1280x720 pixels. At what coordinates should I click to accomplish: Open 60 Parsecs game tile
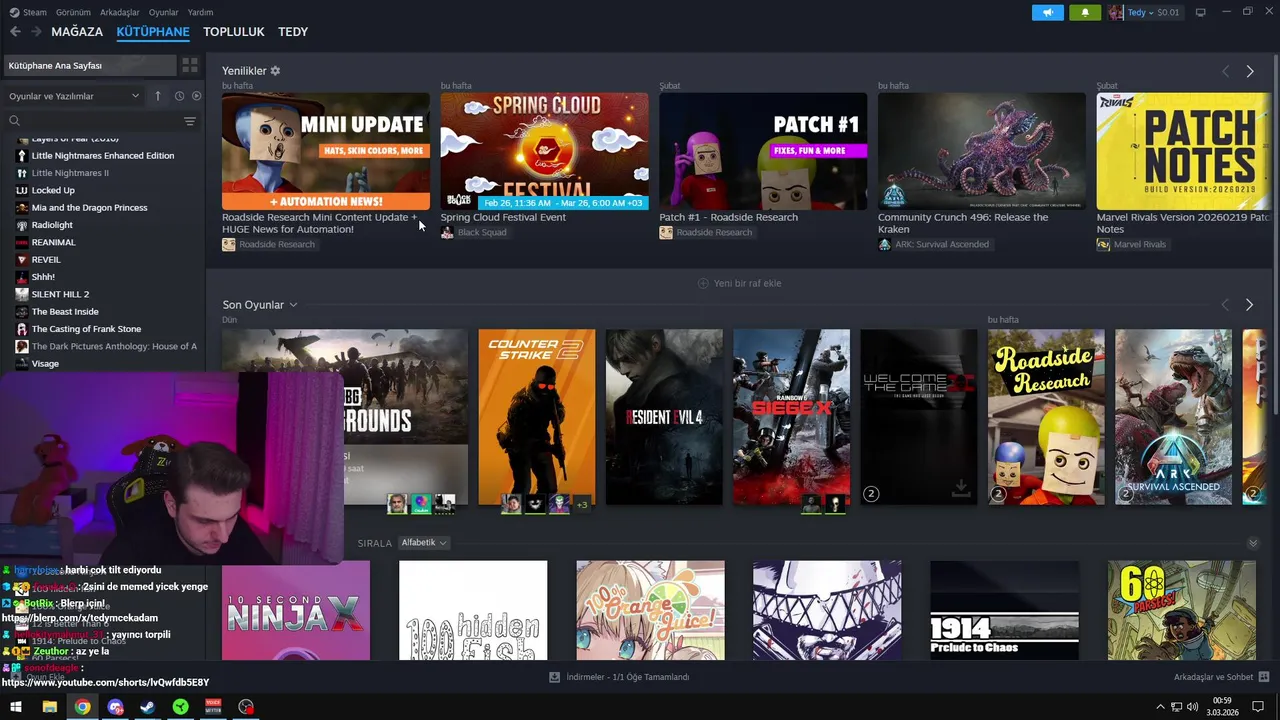[x=1181, y=610]
